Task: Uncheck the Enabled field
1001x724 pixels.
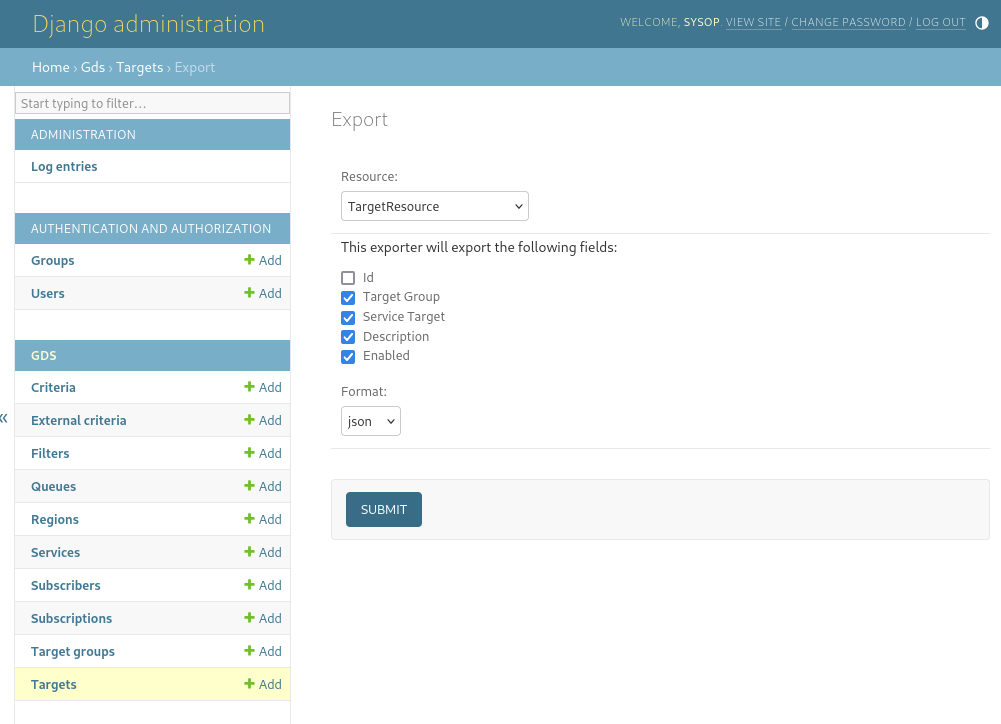Action: pos(348,356)
